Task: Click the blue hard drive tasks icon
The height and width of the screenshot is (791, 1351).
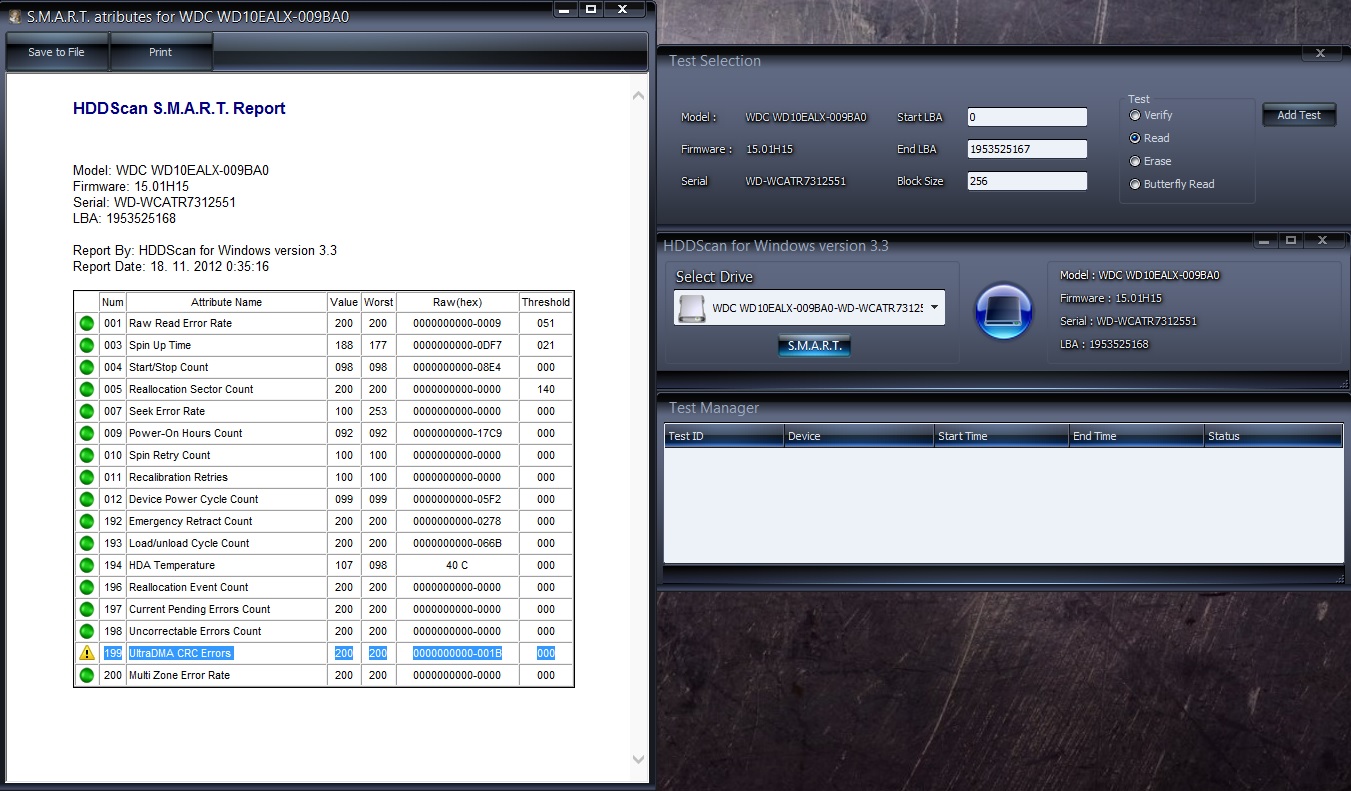Action: pyautogui.click(x=1004, y=311)
